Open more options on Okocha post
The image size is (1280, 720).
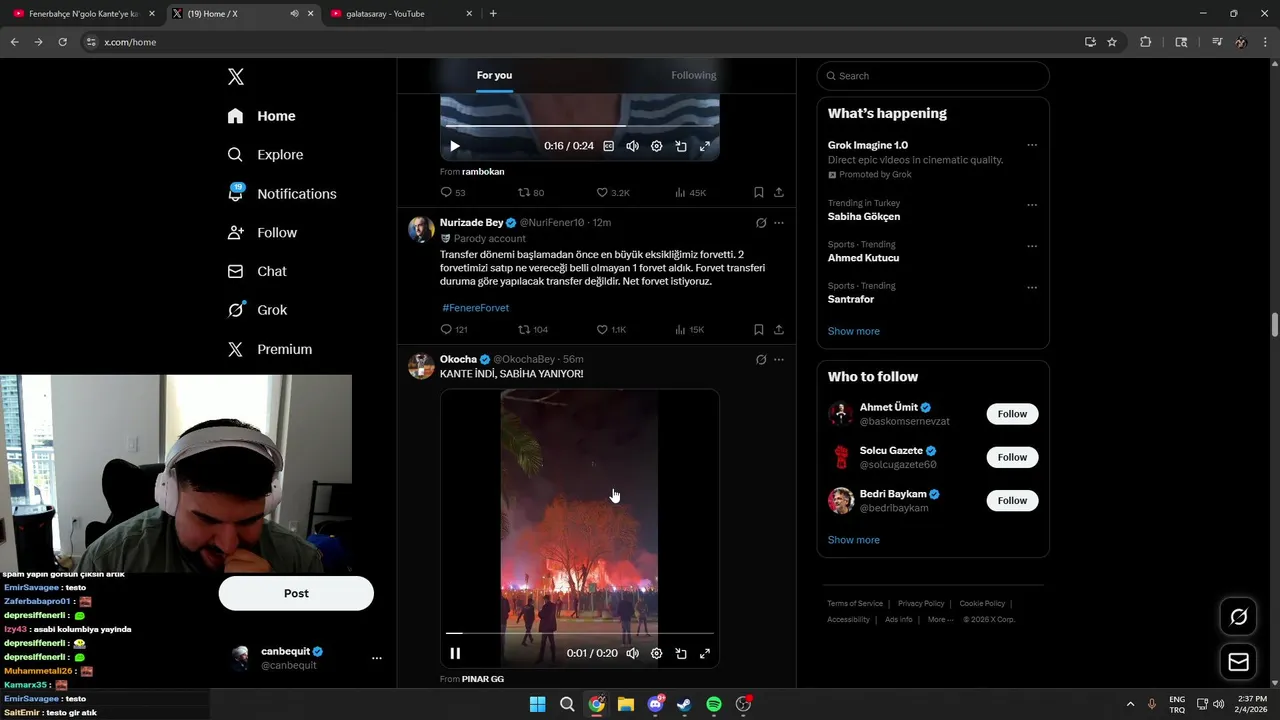coord(779,360)
